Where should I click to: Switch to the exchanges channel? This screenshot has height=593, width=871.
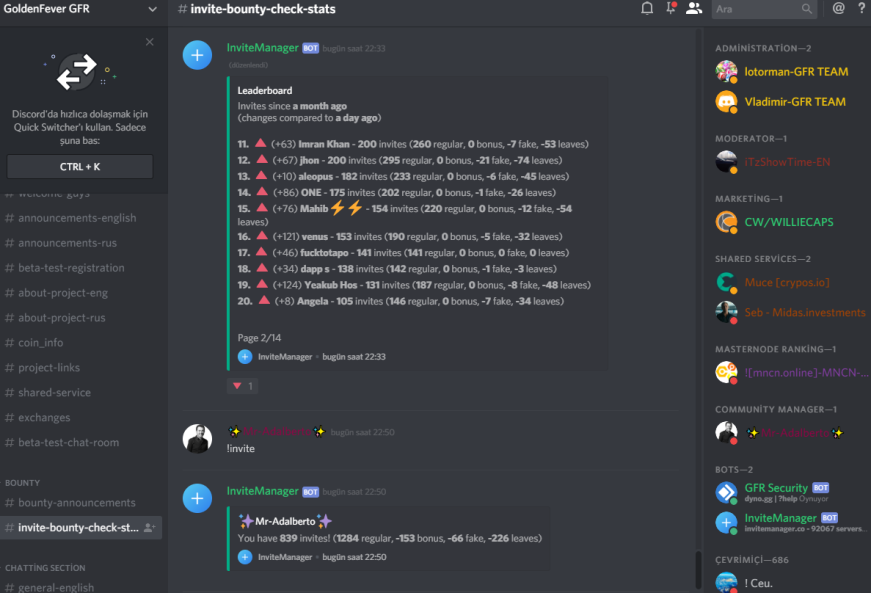(x=44, y=418)
